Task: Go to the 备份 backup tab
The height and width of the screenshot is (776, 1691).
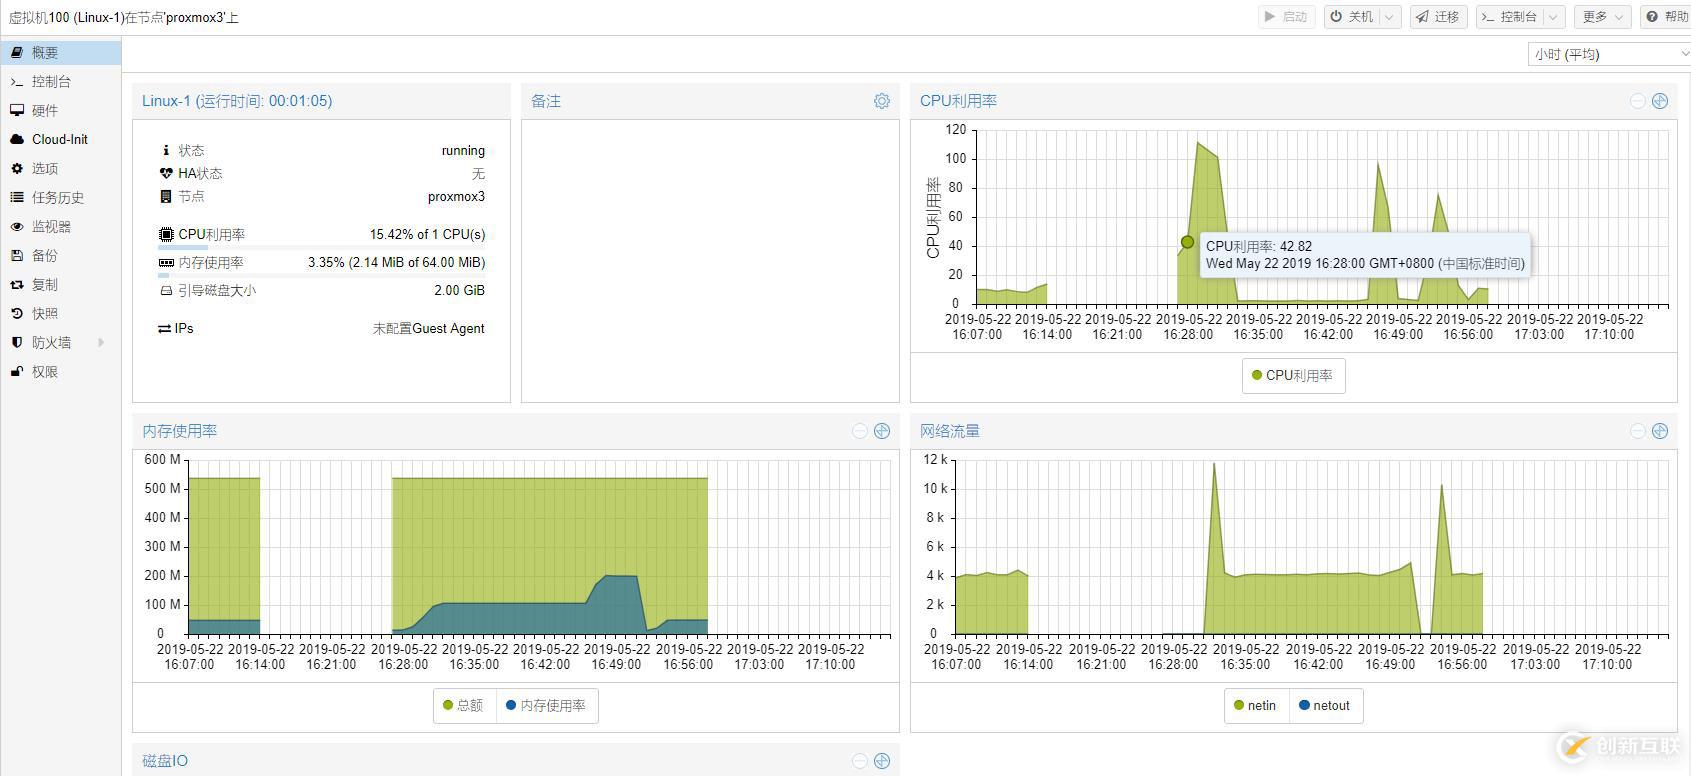Action: click(60, 255)
